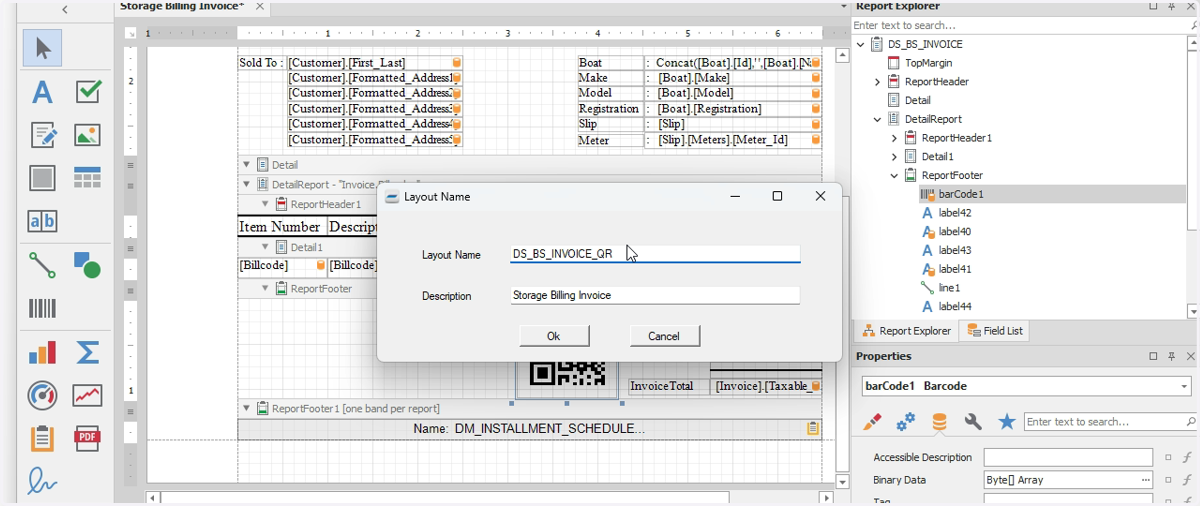Select the sigma summary control tool
Screen dimensions: 1200x506
pos(88,352)
